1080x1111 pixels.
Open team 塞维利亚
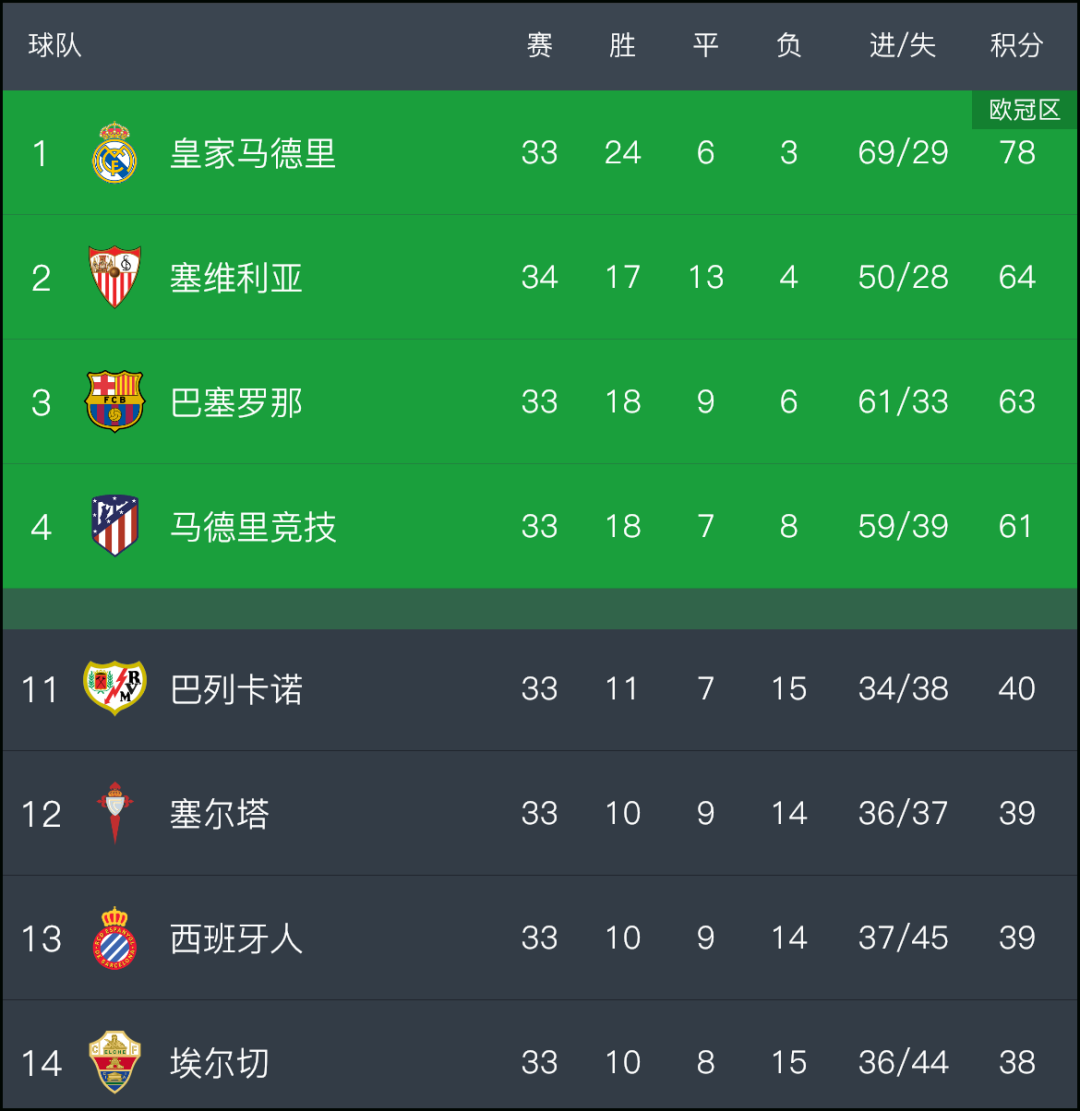236,278
